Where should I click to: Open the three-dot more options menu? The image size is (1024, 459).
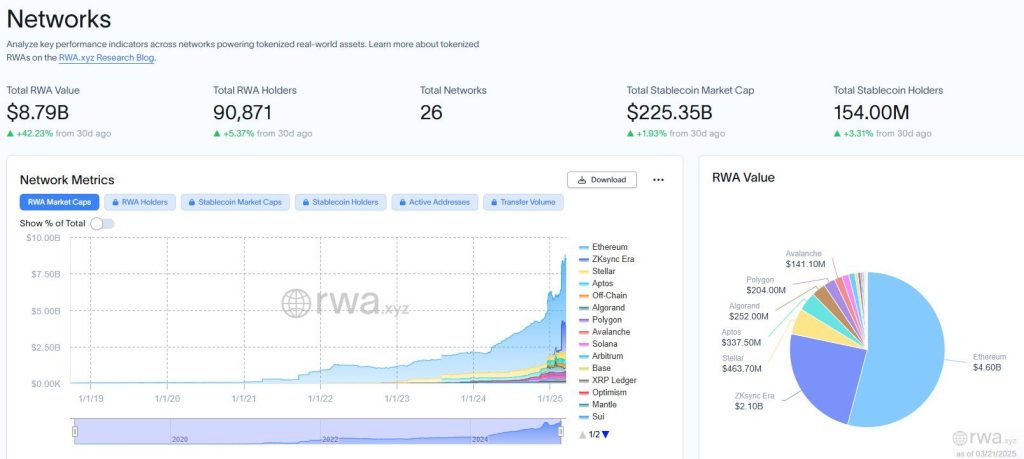658,180
